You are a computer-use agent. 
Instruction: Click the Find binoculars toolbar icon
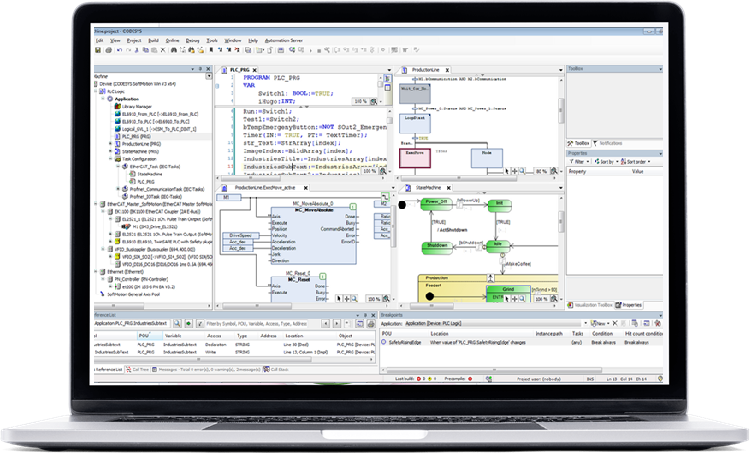pyautogui.click(x=174, y=50)
